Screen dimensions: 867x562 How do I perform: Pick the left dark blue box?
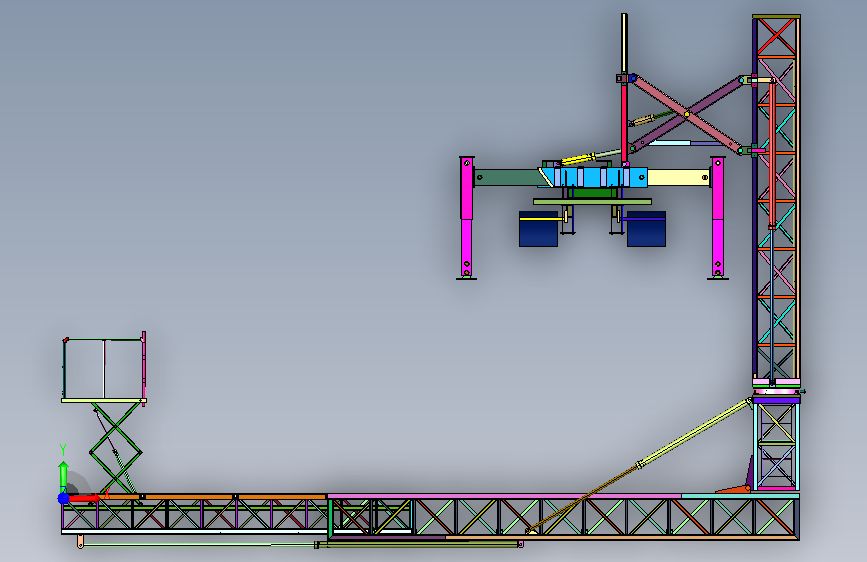[x=538, y=228]
